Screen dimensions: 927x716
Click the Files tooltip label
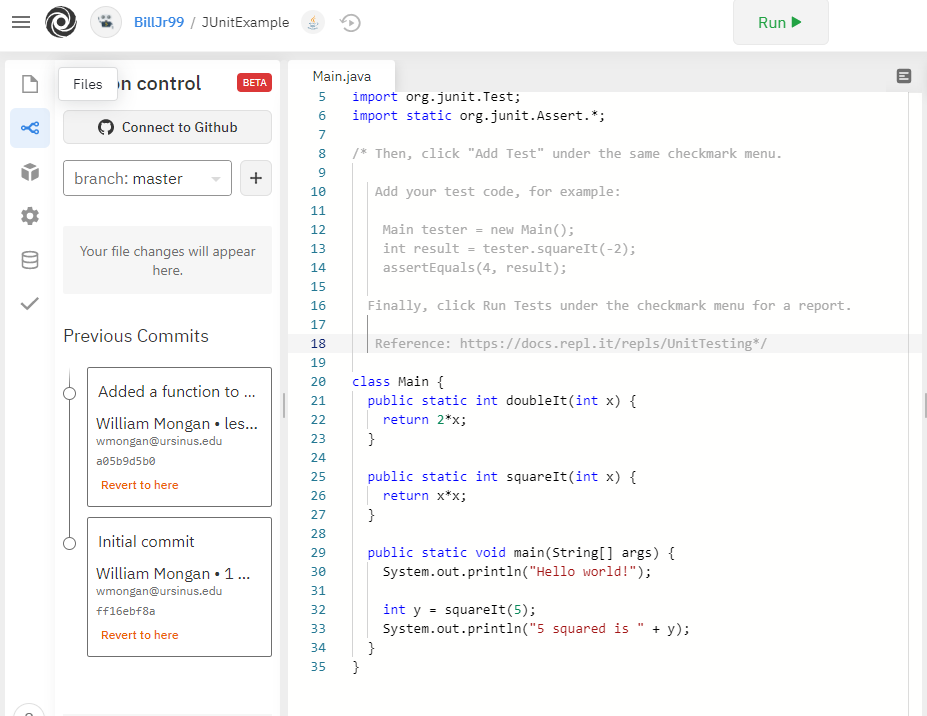click(x=87, y=84)
